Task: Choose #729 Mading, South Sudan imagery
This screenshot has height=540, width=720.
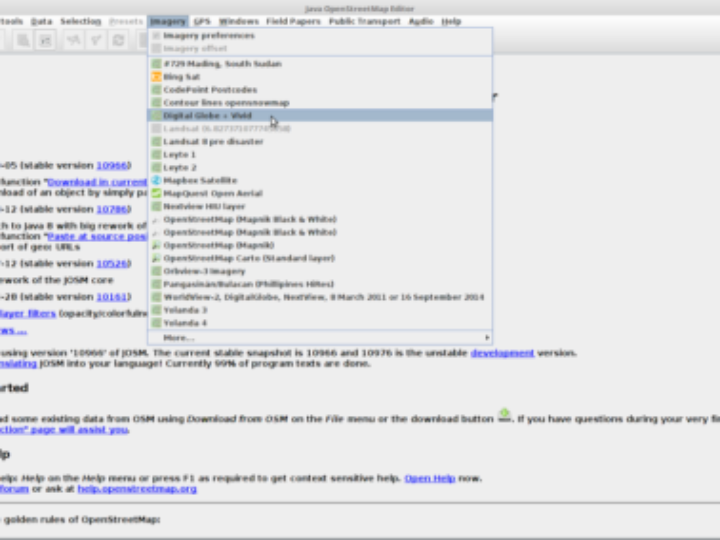Action: pos(221,63)
